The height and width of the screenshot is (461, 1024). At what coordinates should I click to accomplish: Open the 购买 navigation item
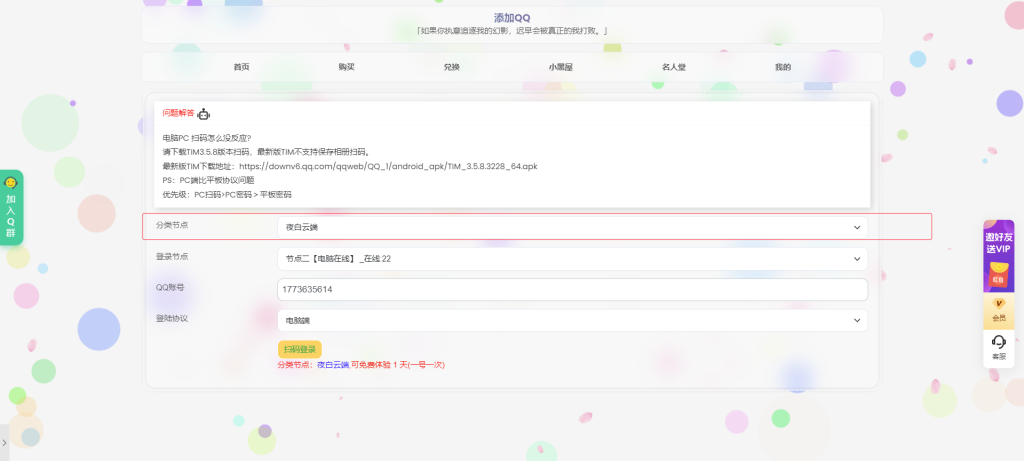pyautogui.click(x=347, y=67)
